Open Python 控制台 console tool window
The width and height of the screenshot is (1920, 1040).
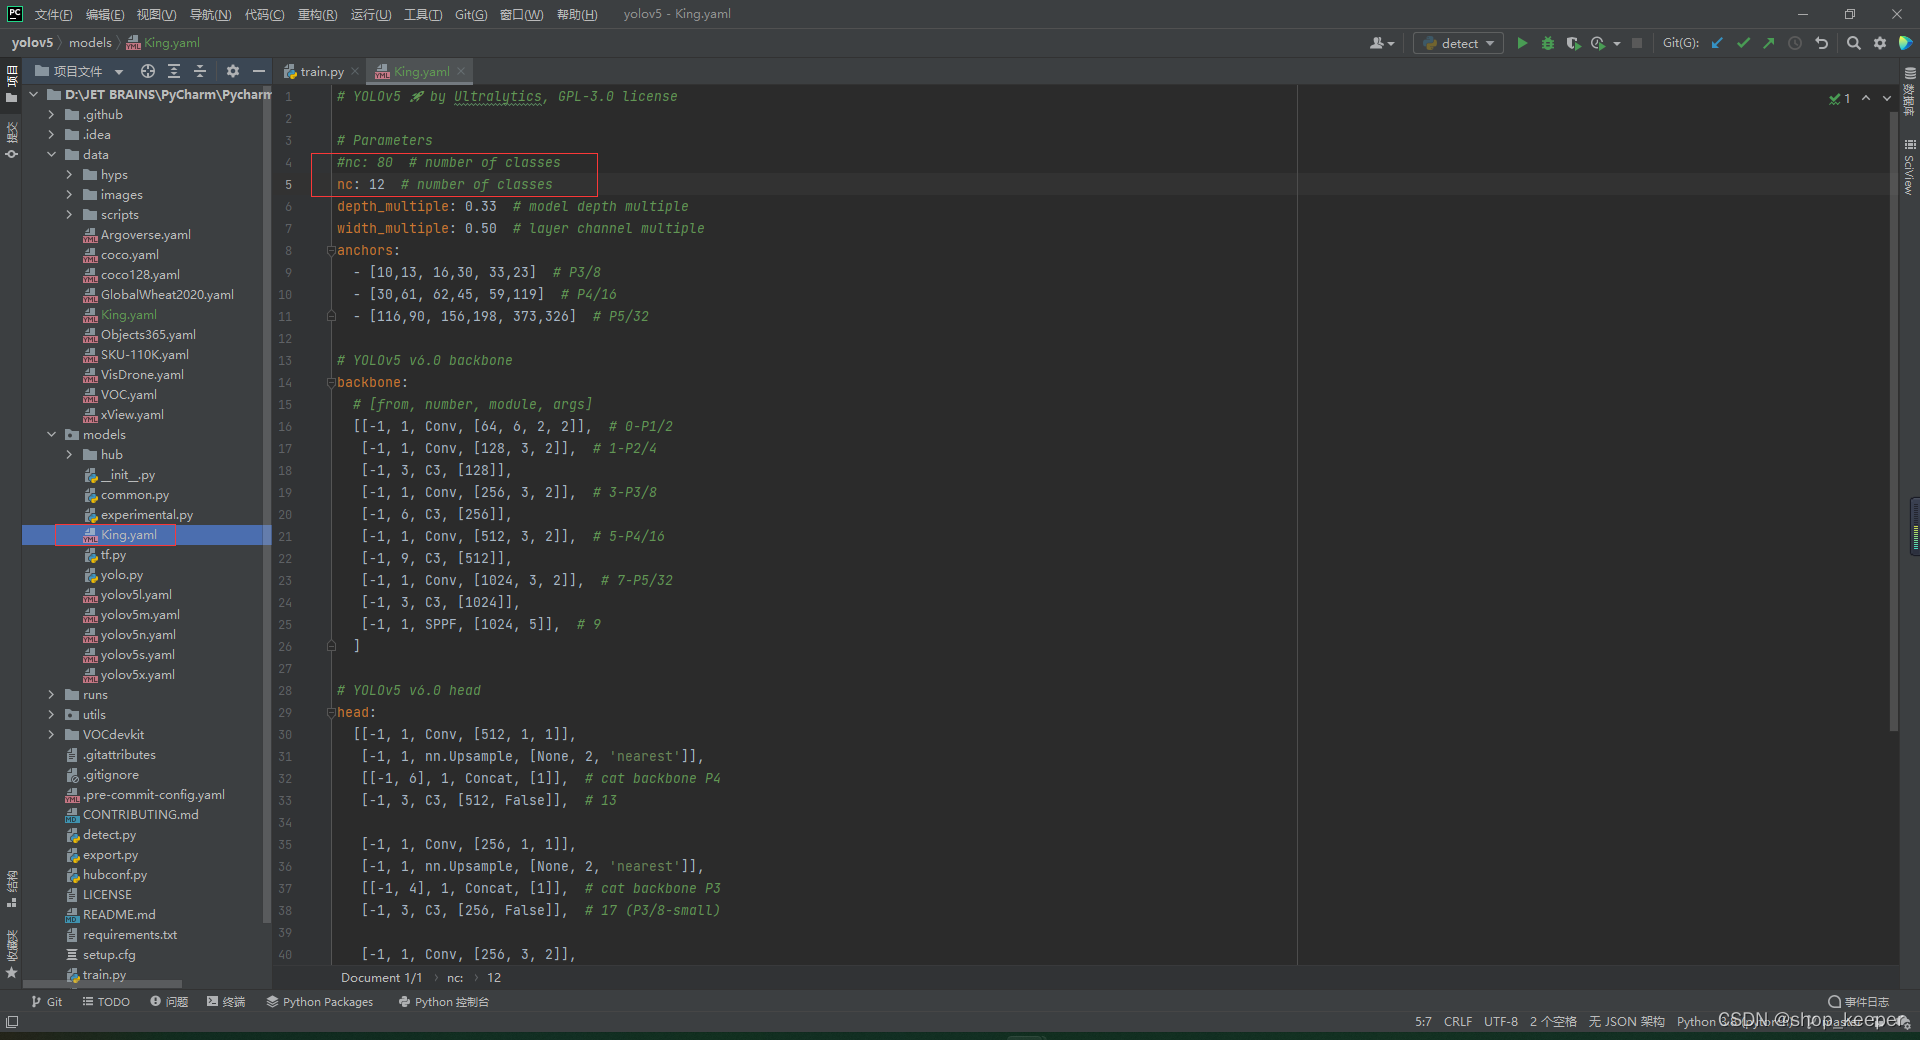click(443, 1002)
